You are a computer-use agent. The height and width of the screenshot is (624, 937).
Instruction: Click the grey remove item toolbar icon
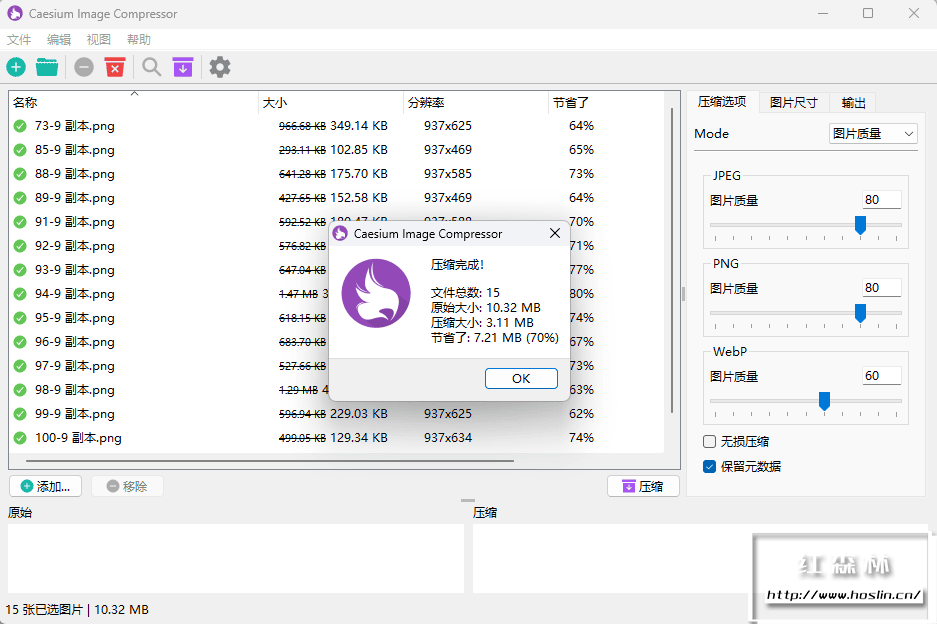pos(84,67)
